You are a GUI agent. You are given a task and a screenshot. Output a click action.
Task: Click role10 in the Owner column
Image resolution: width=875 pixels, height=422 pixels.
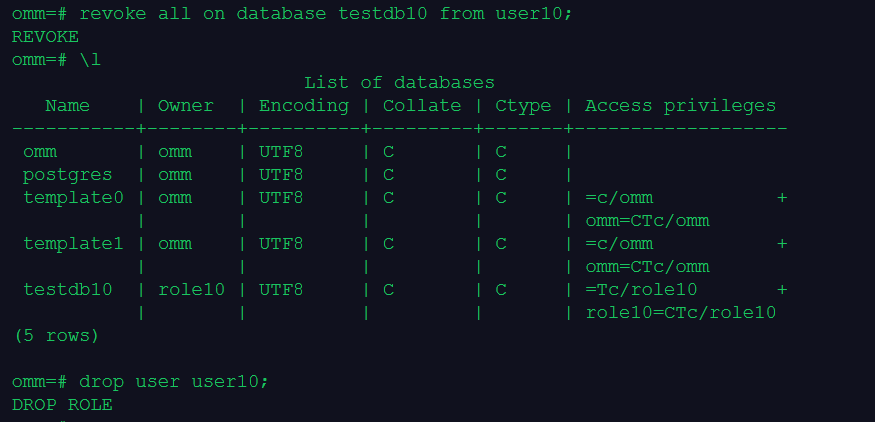coord(191,290)
